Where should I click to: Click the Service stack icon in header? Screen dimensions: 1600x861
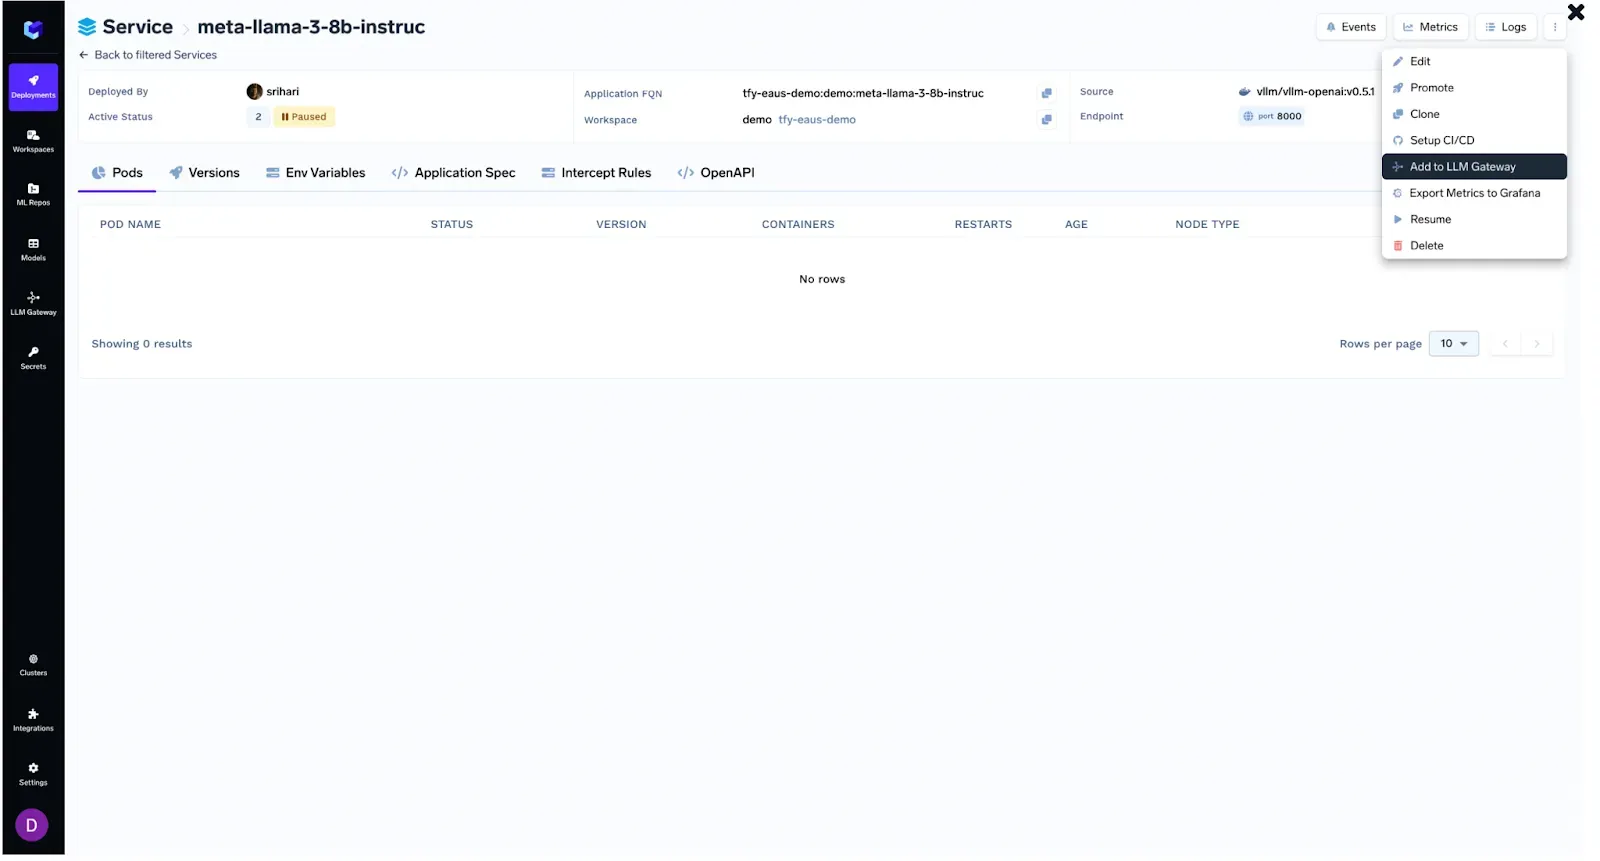click(87, 27)
